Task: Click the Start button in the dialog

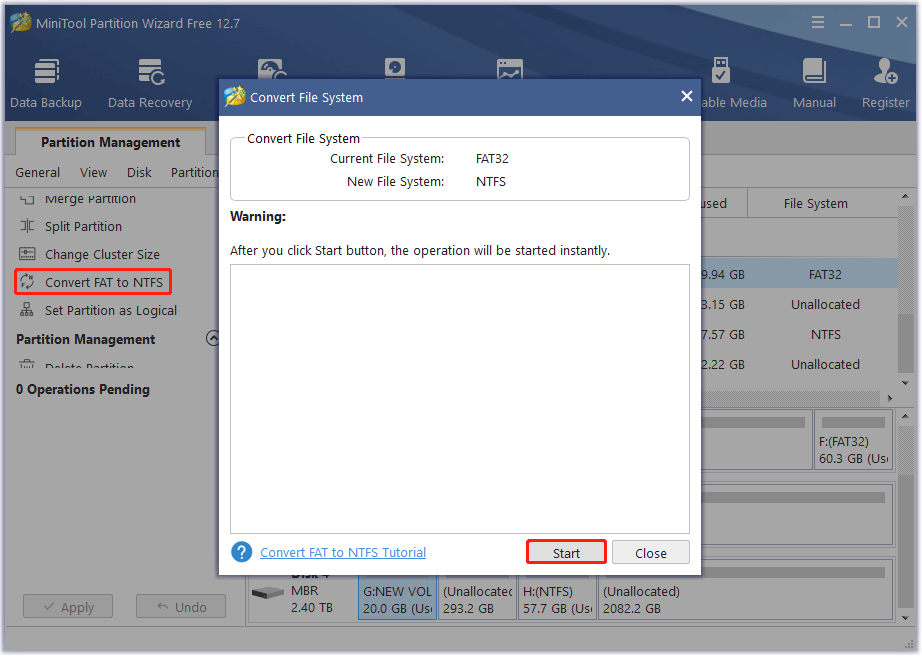Action: pos(566,553)
